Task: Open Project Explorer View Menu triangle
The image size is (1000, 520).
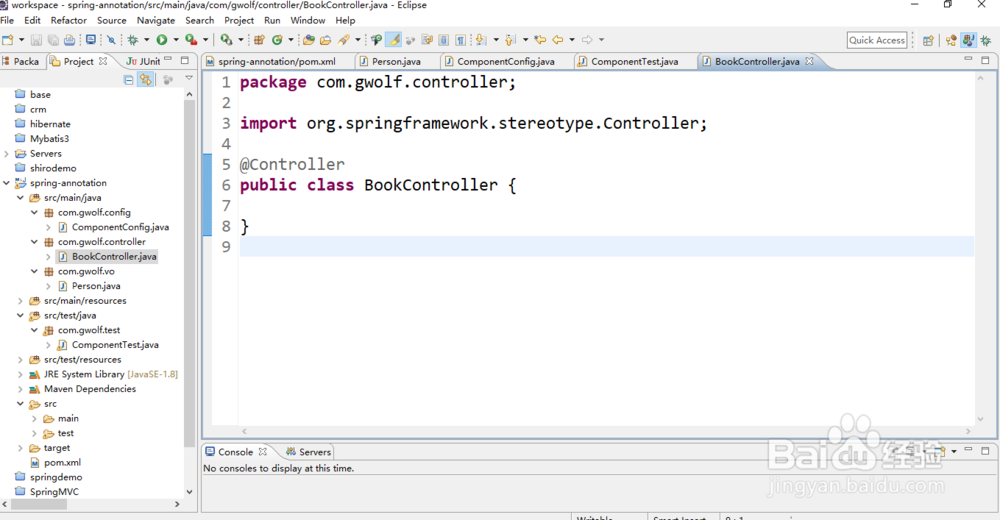Action: click(189, 78)
